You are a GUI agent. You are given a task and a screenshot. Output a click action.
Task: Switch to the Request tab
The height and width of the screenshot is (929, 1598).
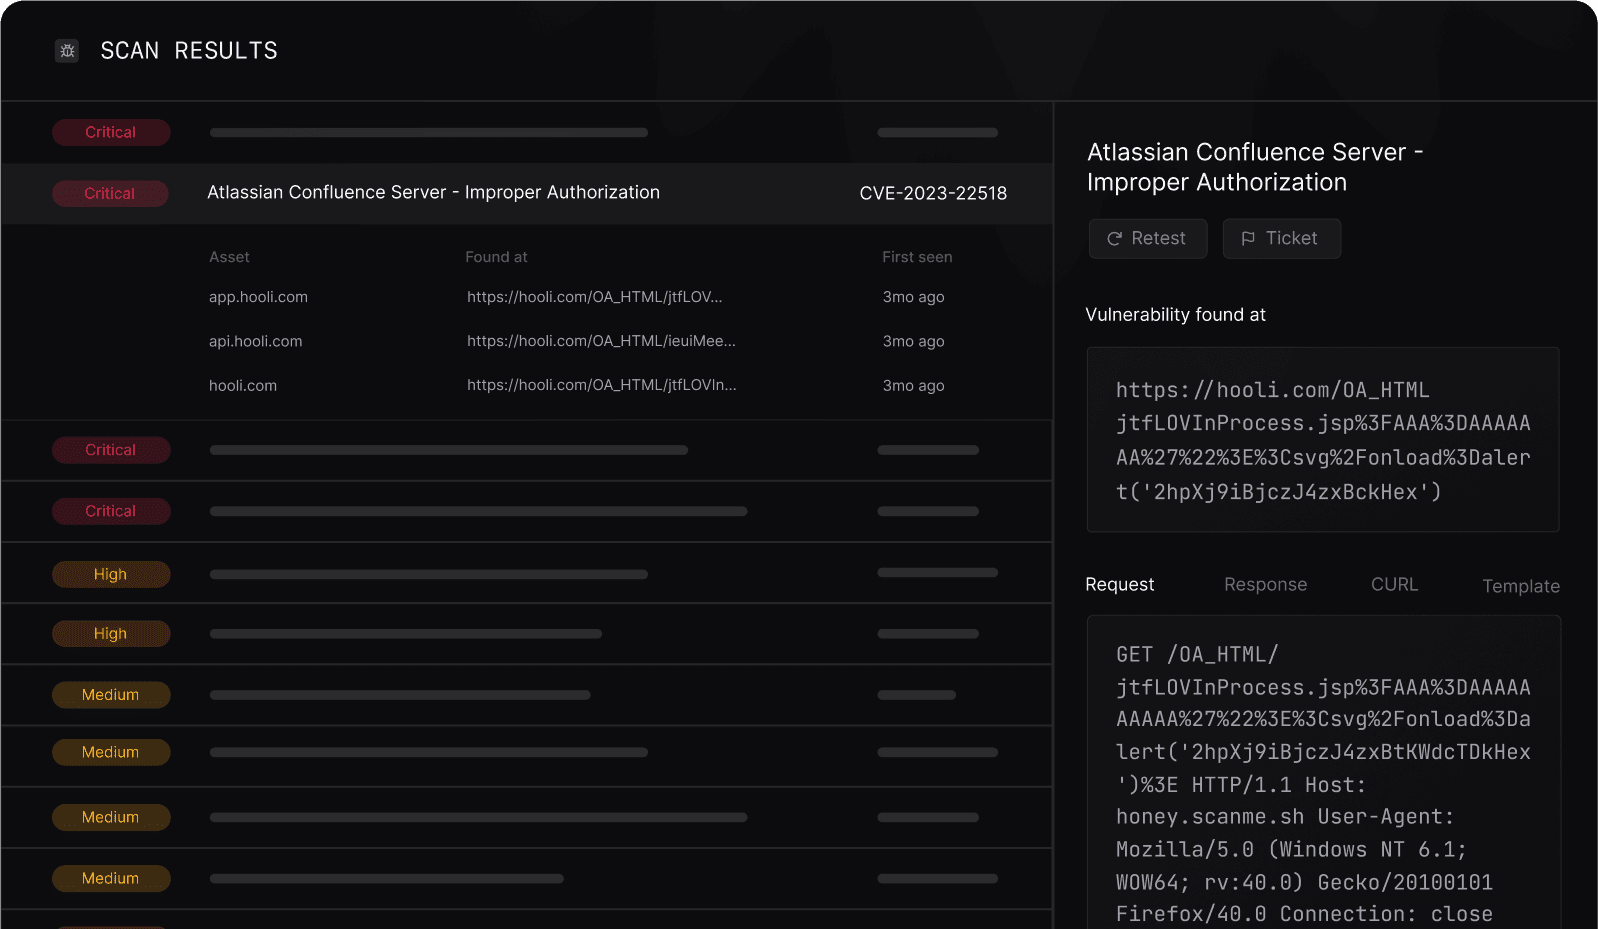click(1120, 585)
